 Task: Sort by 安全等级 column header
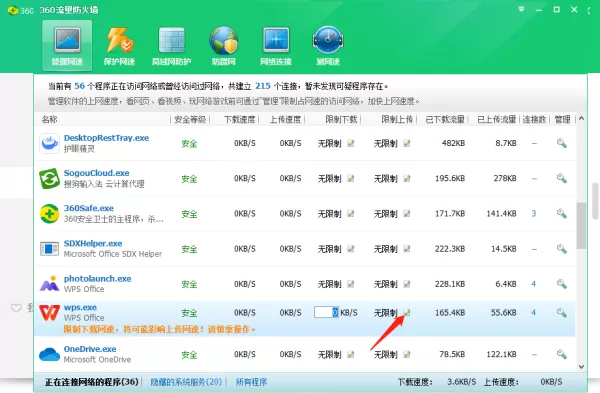(x=190, y=119)
